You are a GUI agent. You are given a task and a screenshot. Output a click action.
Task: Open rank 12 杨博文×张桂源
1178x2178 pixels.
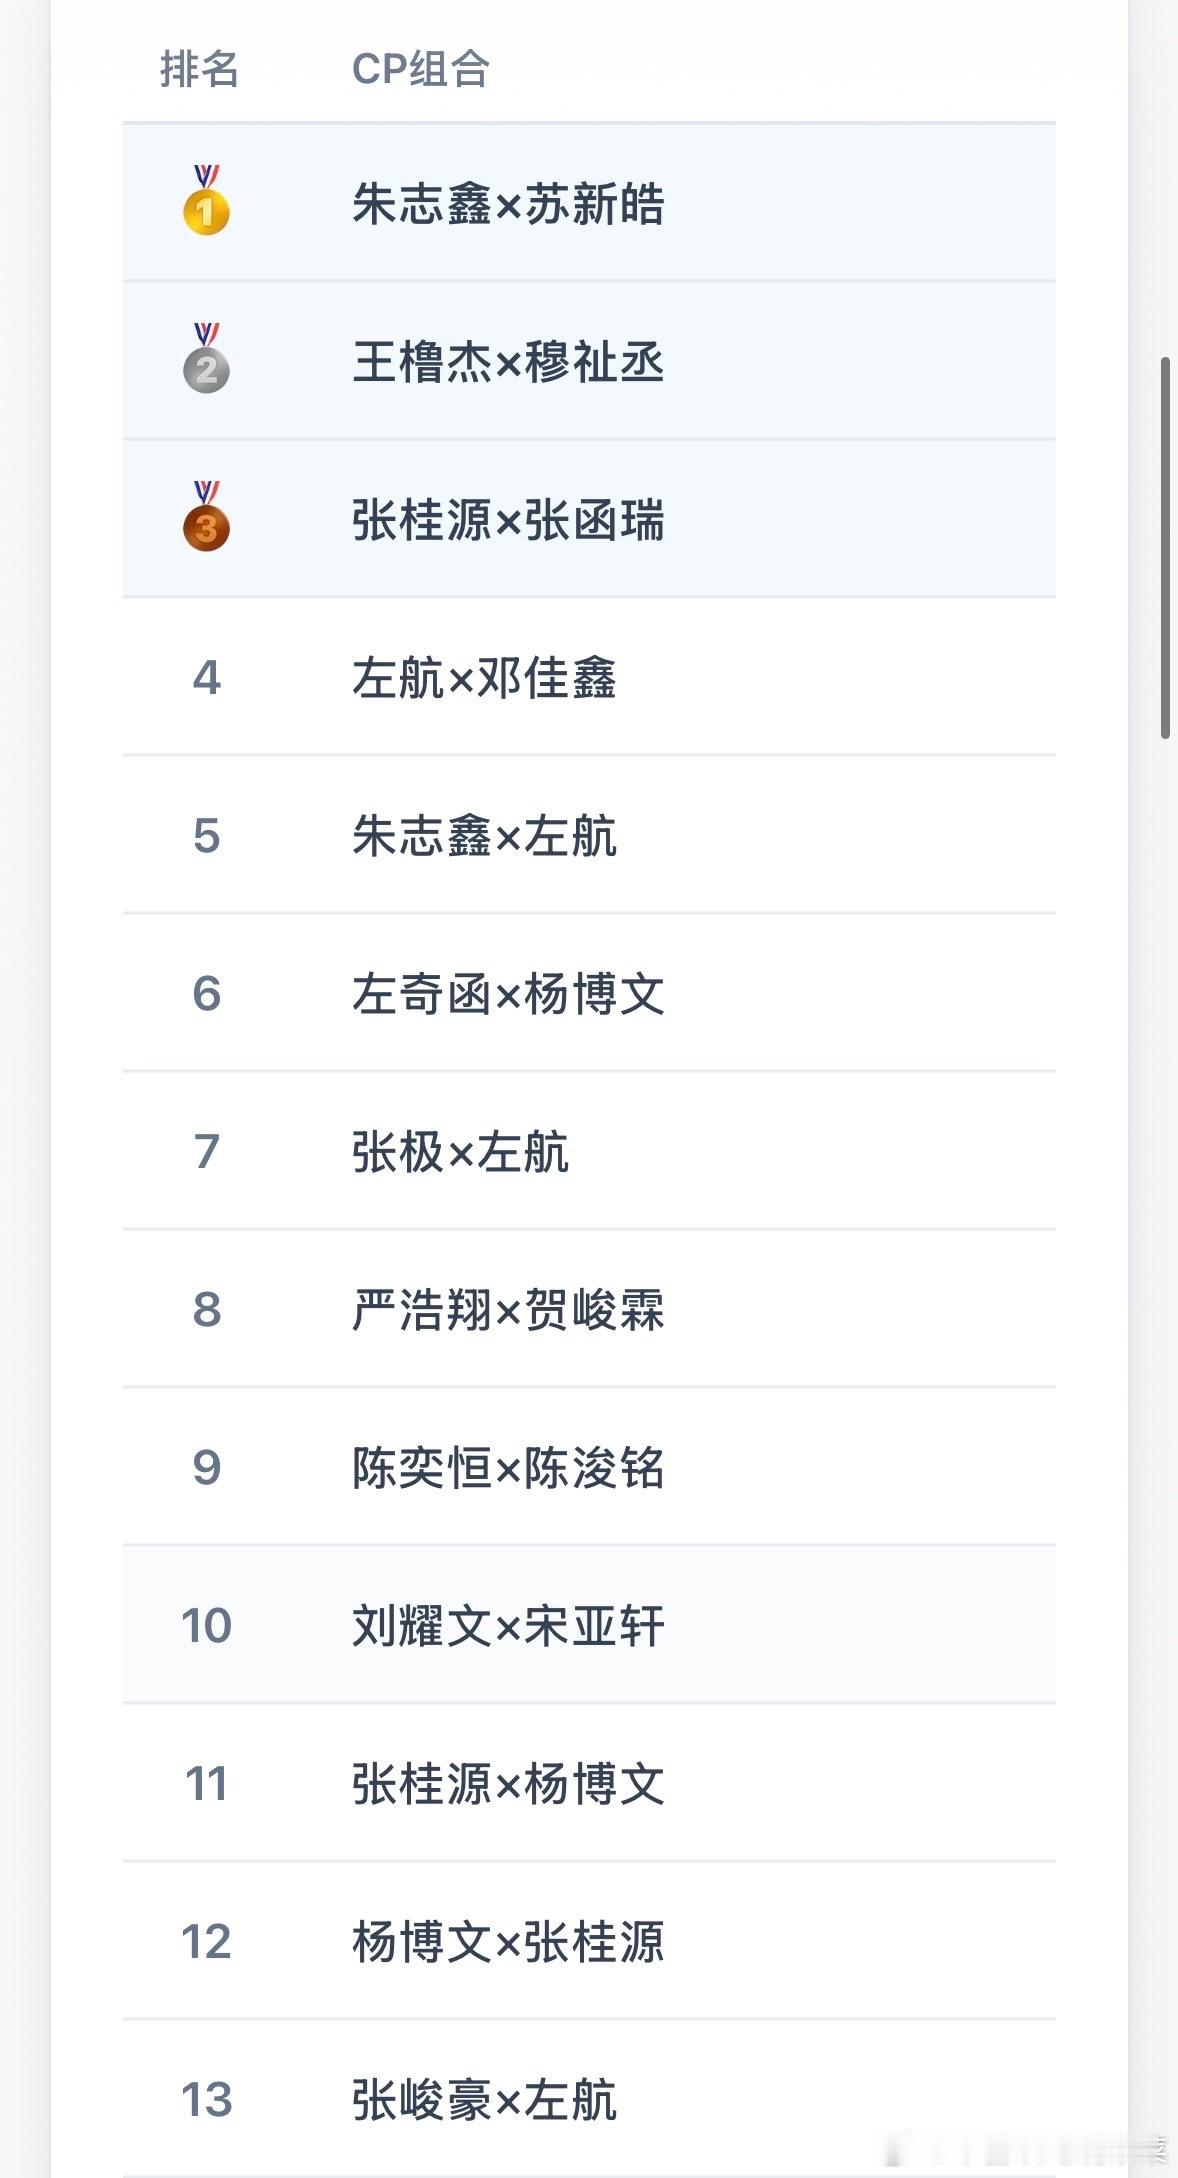(x=589, y=1941)
